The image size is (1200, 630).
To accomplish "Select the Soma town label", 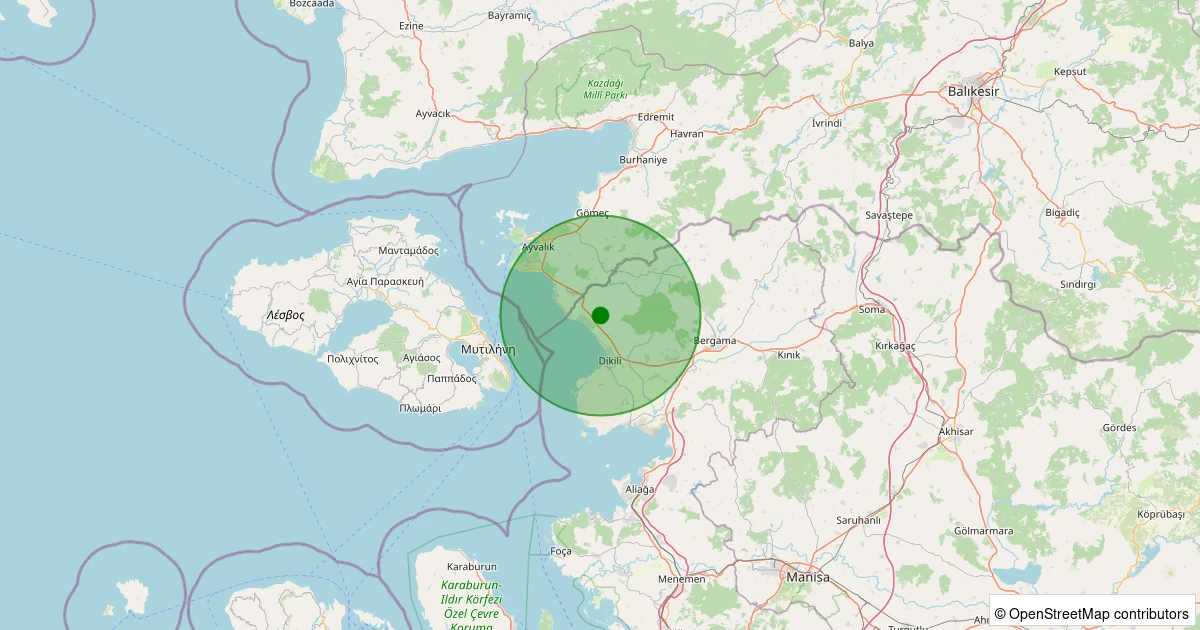I will (x=872, y=309).
